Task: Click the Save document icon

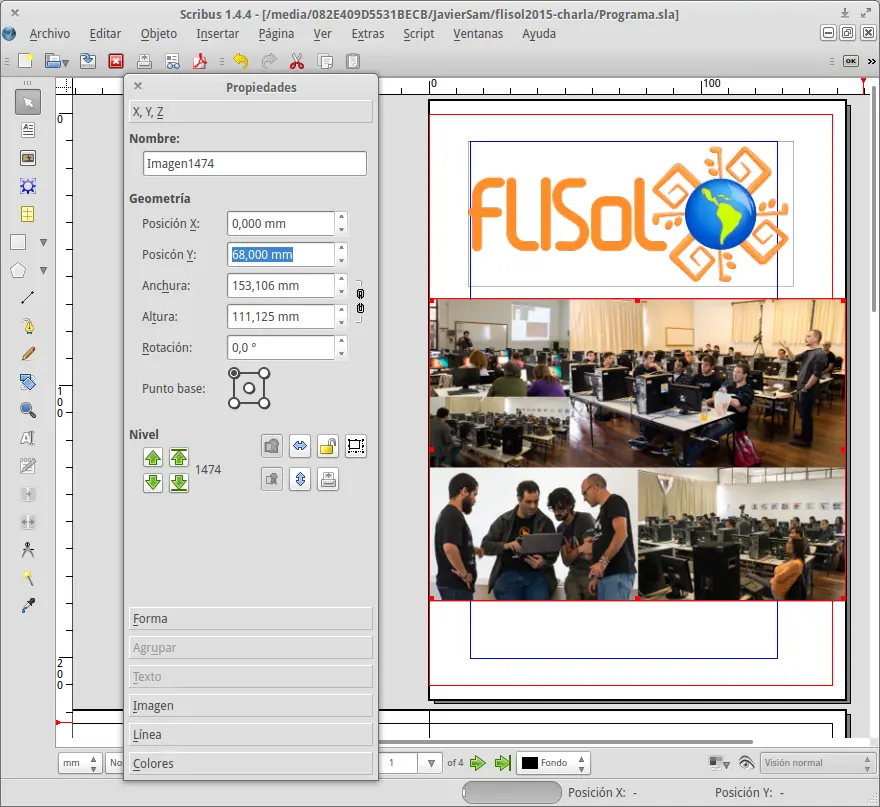Action: pyautogui.click(x=88, y=61)
